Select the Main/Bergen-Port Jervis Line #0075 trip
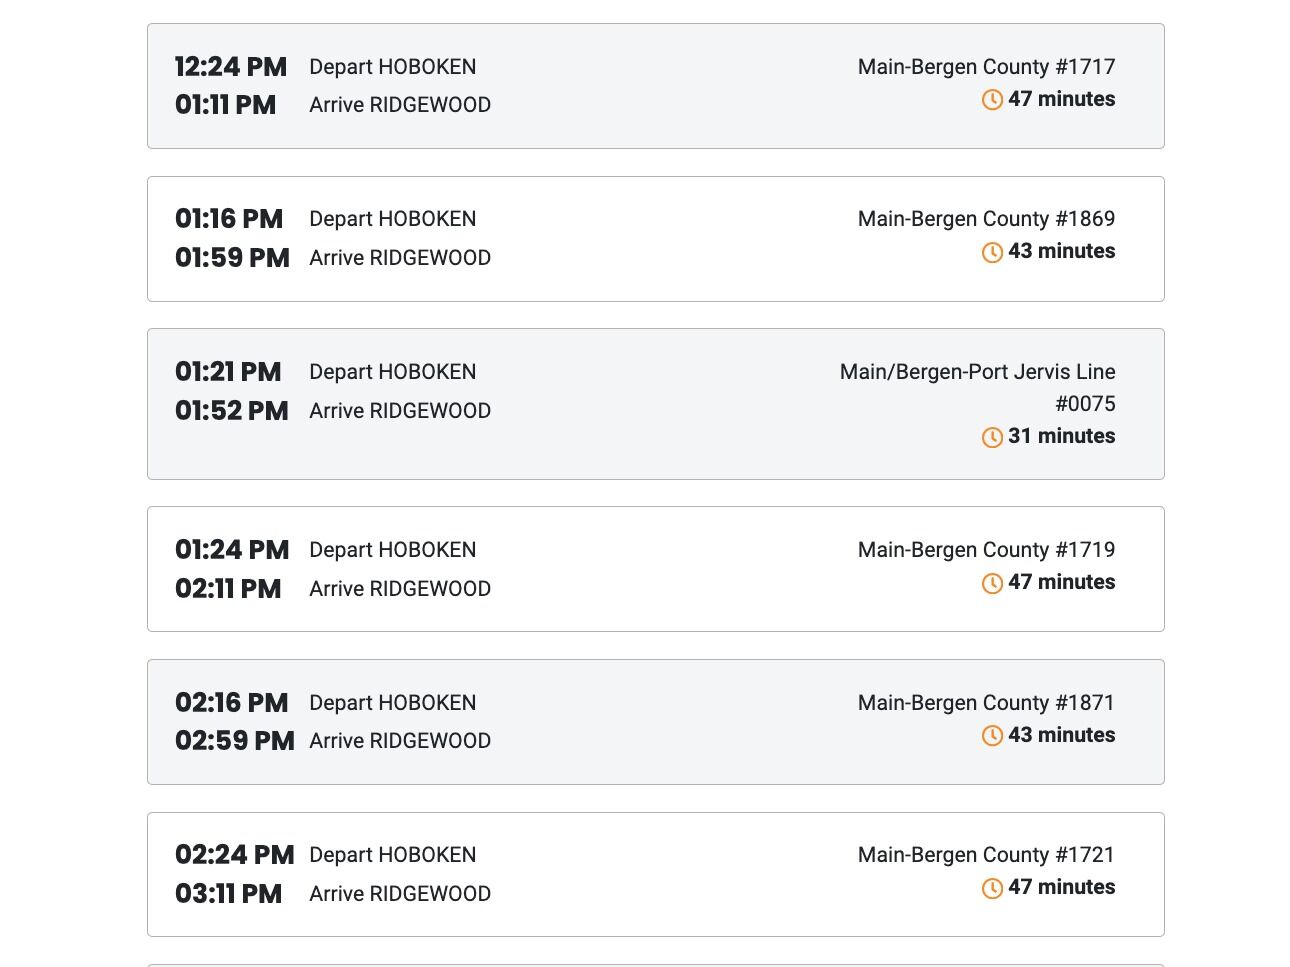Image resolution: width=1290 pixels, height=967 pixels. click(x=656, y=404)
